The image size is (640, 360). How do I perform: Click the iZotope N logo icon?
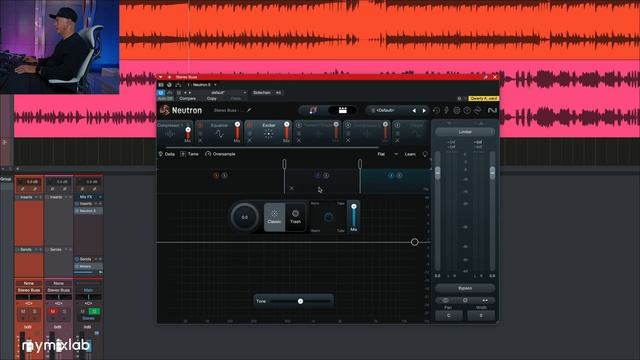coord(492,110)
